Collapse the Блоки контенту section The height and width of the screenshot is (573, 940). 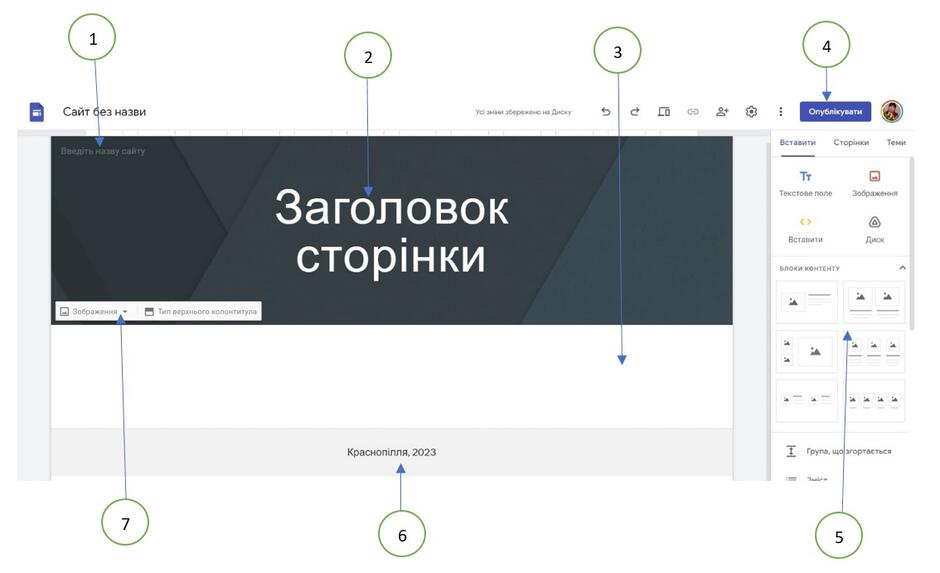[902, 268]
